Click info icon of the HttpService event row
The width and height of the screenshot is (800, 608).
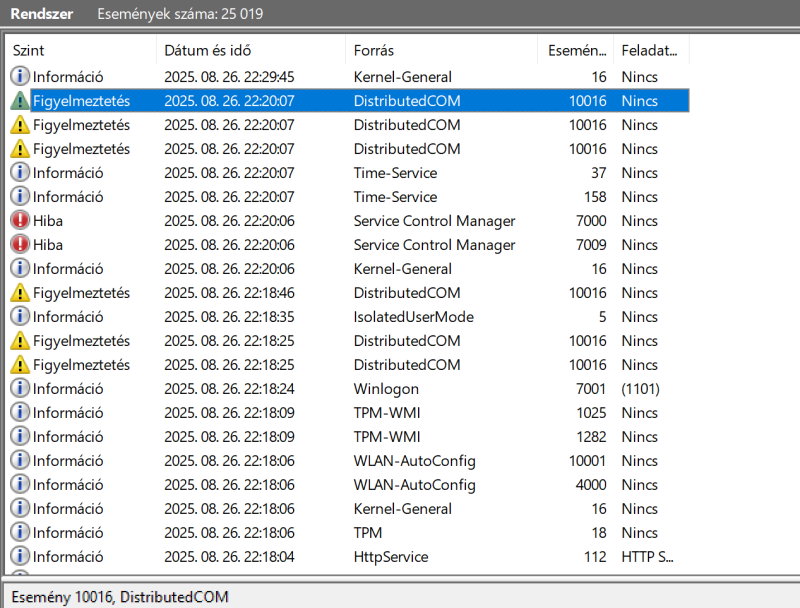[20, 556]
